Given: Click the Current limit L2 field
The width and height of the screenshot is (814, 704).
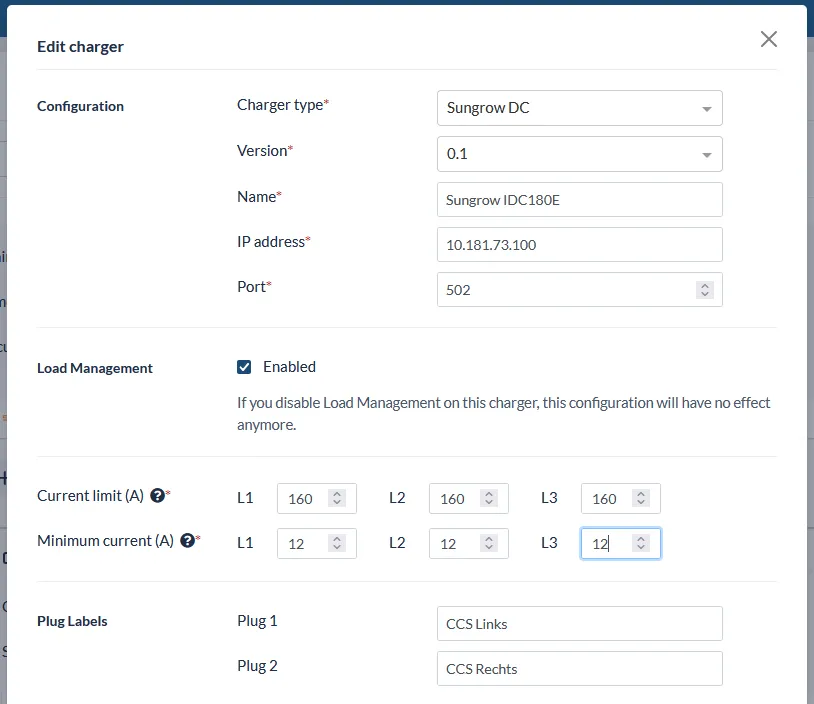Looking at the screenshot, I should [x=469, y=498].
